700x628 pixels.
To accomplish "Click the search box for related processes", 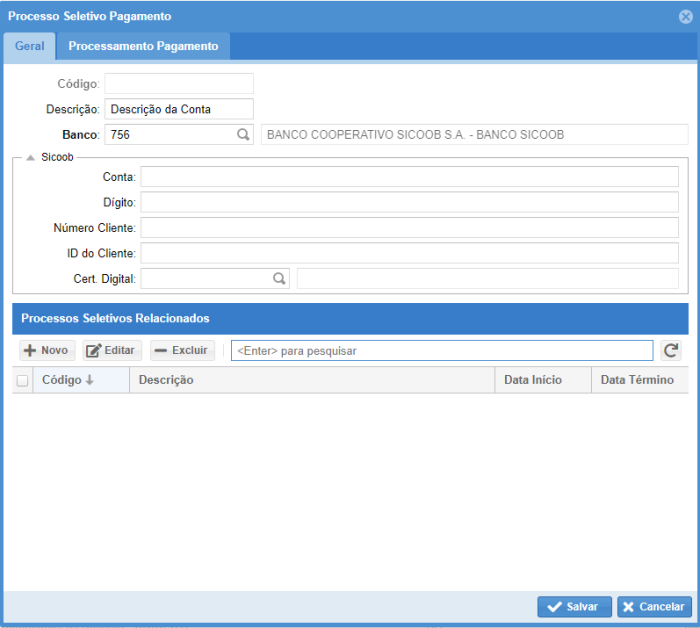I will click(x=441, y=351).
